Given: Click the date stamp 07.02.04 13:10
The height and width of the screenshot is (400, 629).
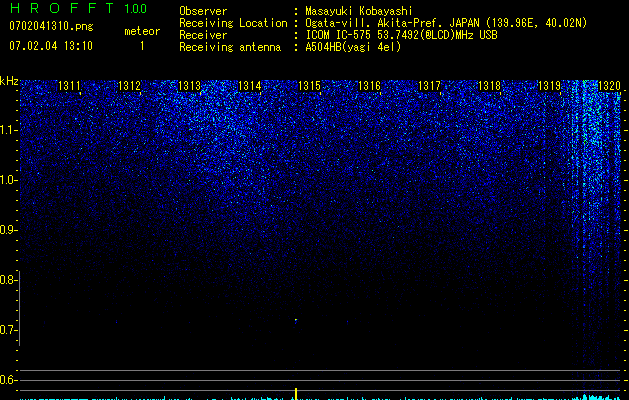Looking at the screenshot, I should pos(51,46).
